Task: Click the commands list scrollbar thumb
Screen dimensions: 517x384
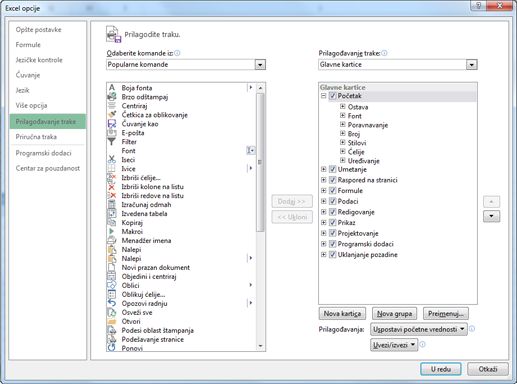Action: click(260, 162)
